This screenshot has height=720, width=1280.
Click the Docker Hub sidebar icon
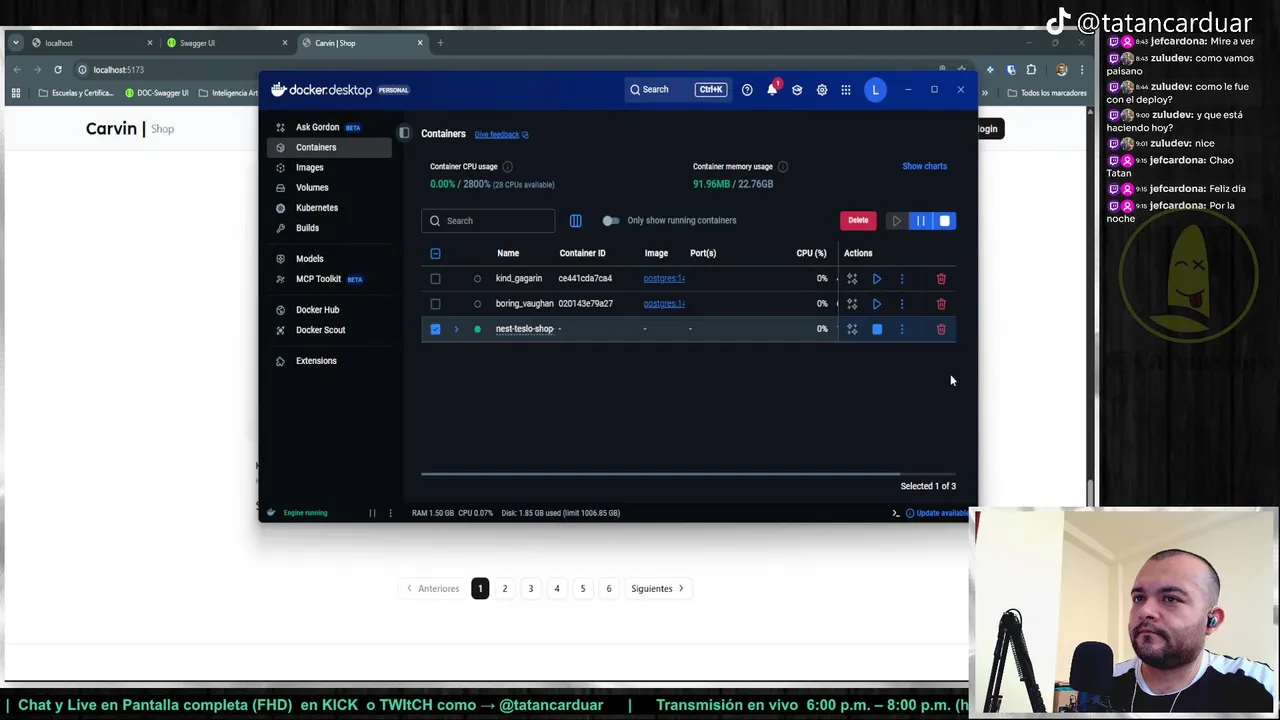280,310
